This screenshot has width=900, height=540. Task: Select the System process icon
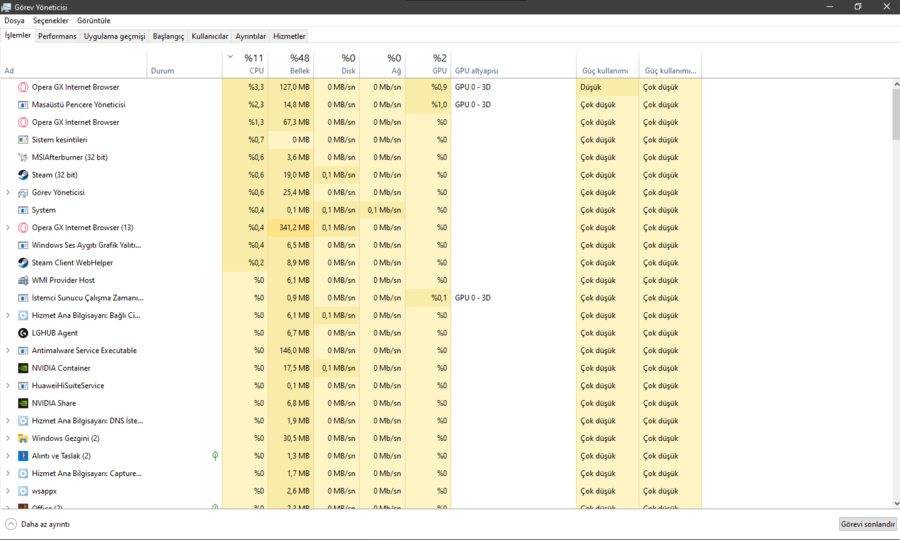[x=23, y=210]
